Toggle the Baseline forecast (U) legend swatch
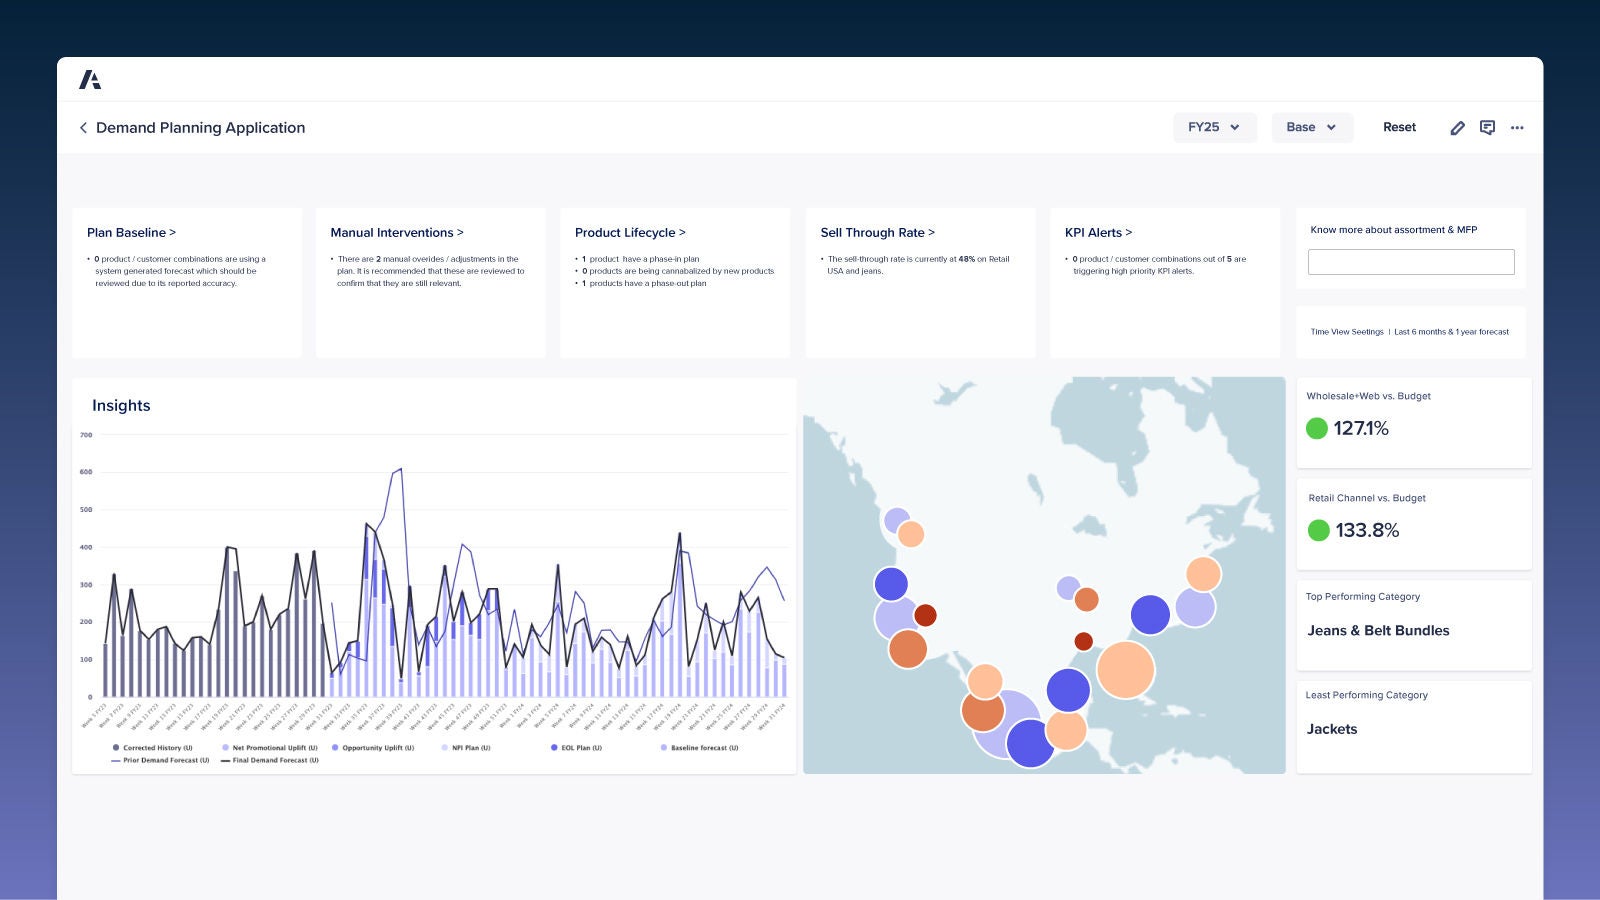The image size is (1600, 900). [664, 748]
